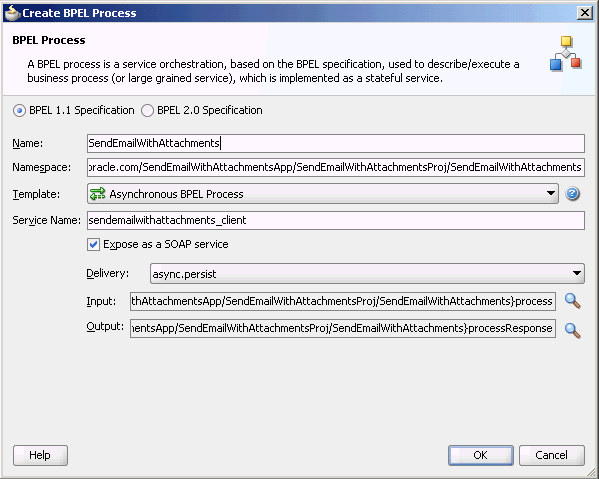
Task: Uncheck Expose as a SOAP service
Action: tap(93, 244)
